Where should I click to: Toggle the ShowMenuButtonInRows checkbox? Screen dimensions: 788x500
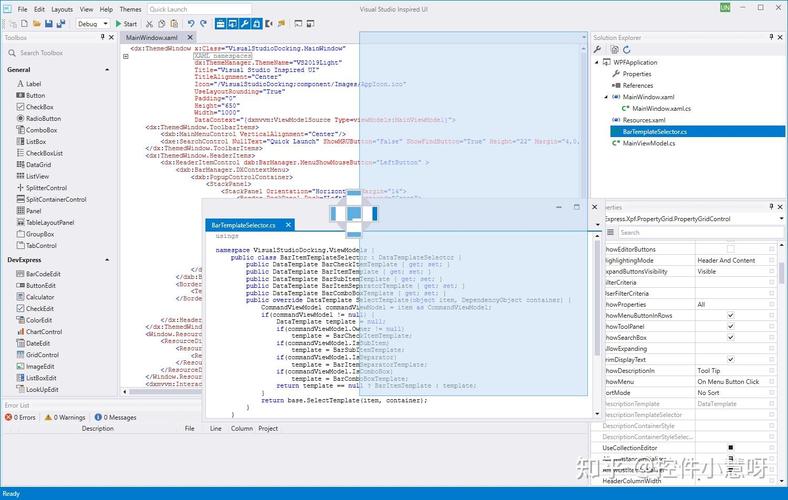click(x=730, y=315)
